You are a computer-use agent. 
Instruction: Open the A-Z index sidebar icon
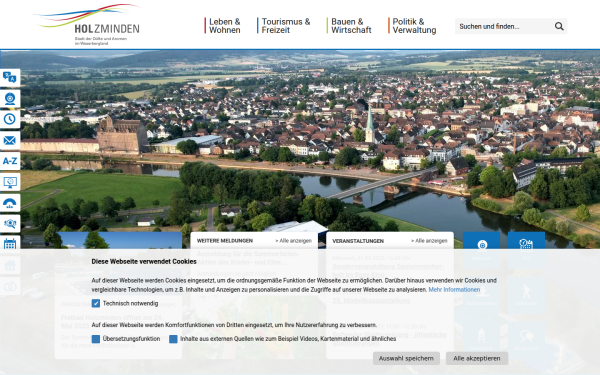10,161
